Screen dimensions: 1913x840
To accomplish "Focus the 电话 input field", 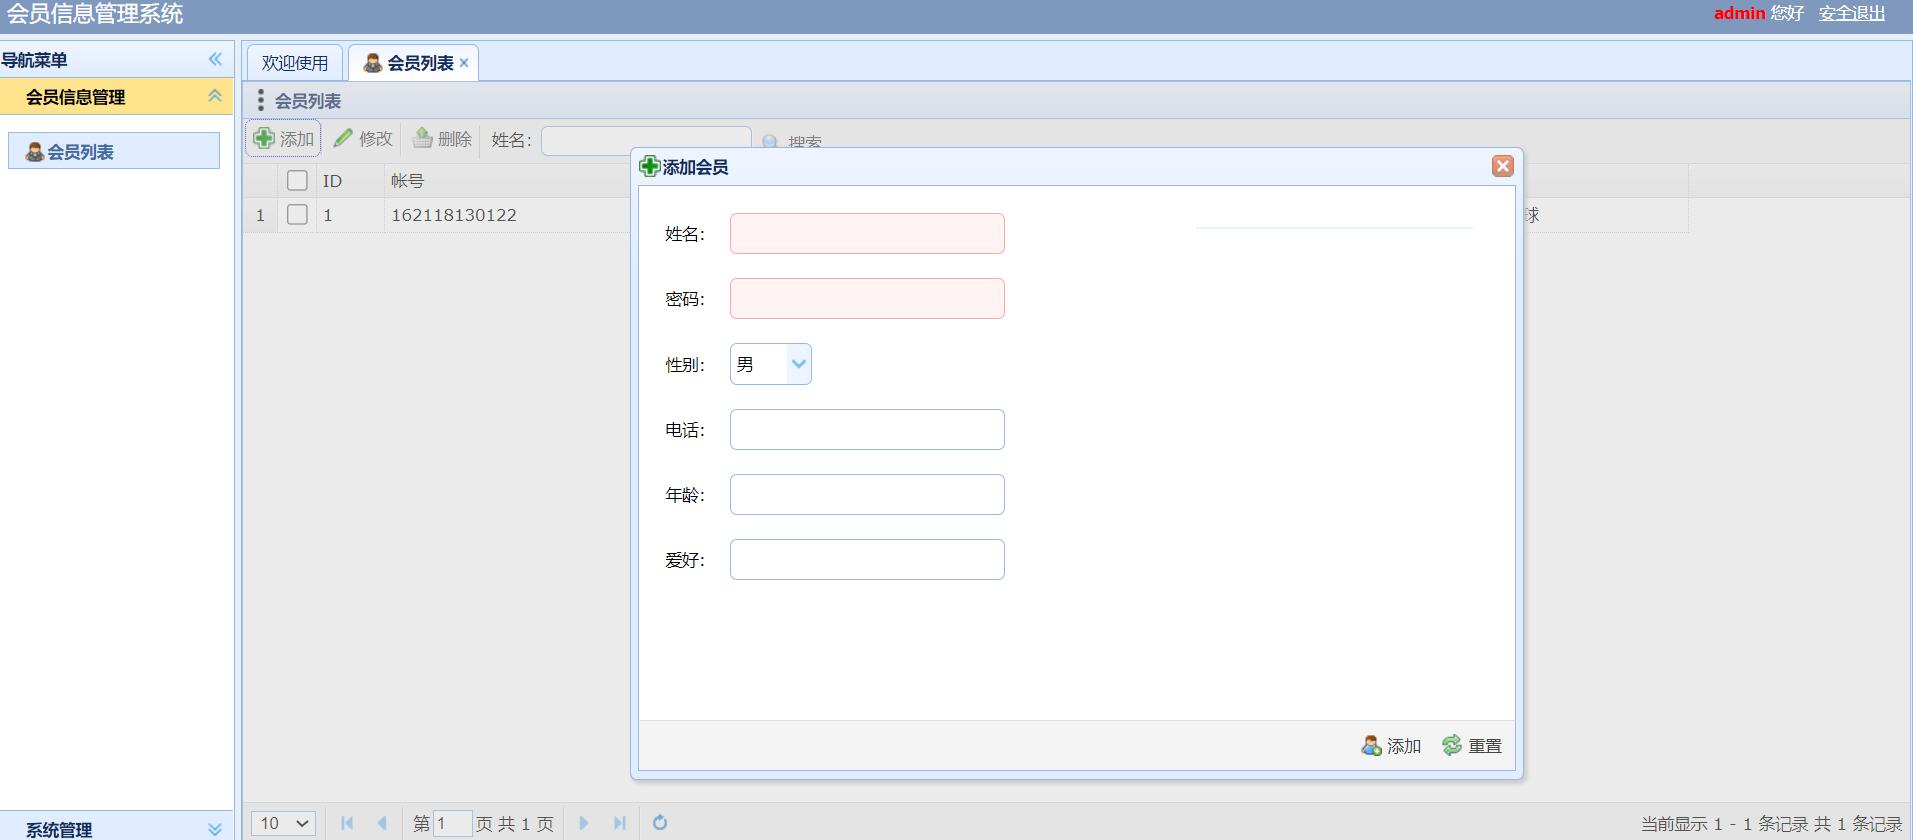I will click(867, 429).
